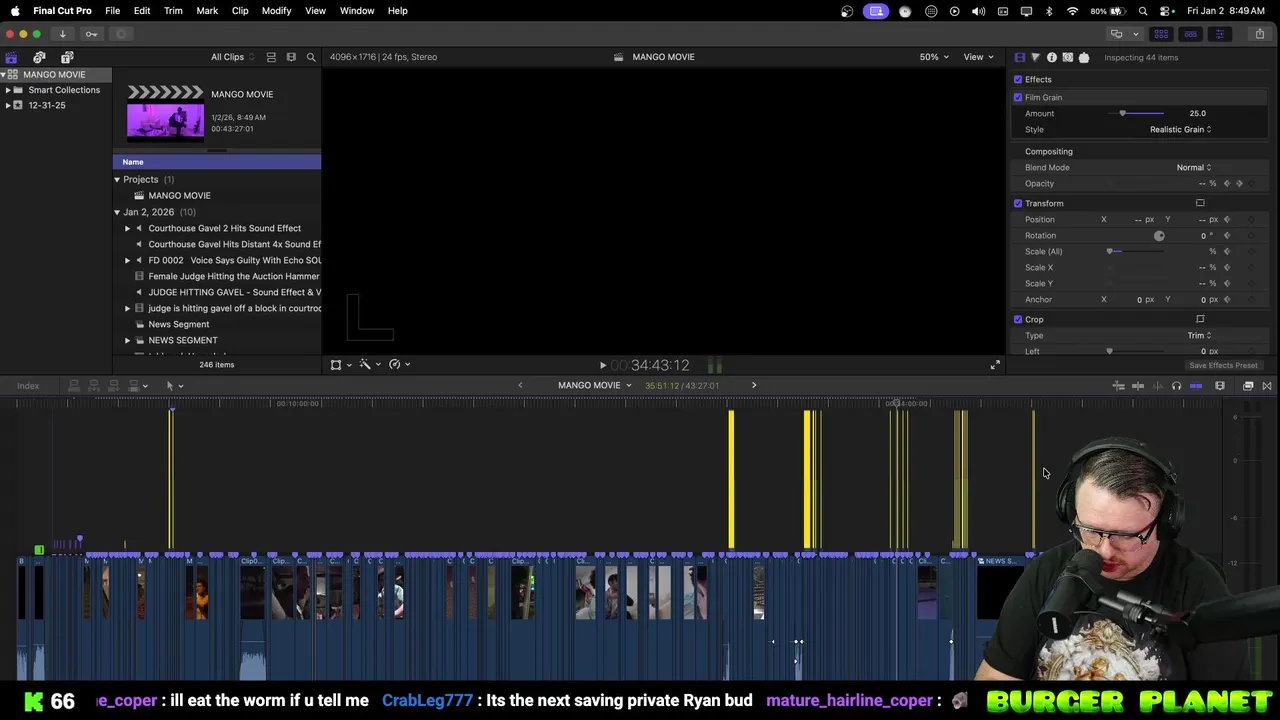Open the File menu
1280x720 pixels.
tap(112, 10)
